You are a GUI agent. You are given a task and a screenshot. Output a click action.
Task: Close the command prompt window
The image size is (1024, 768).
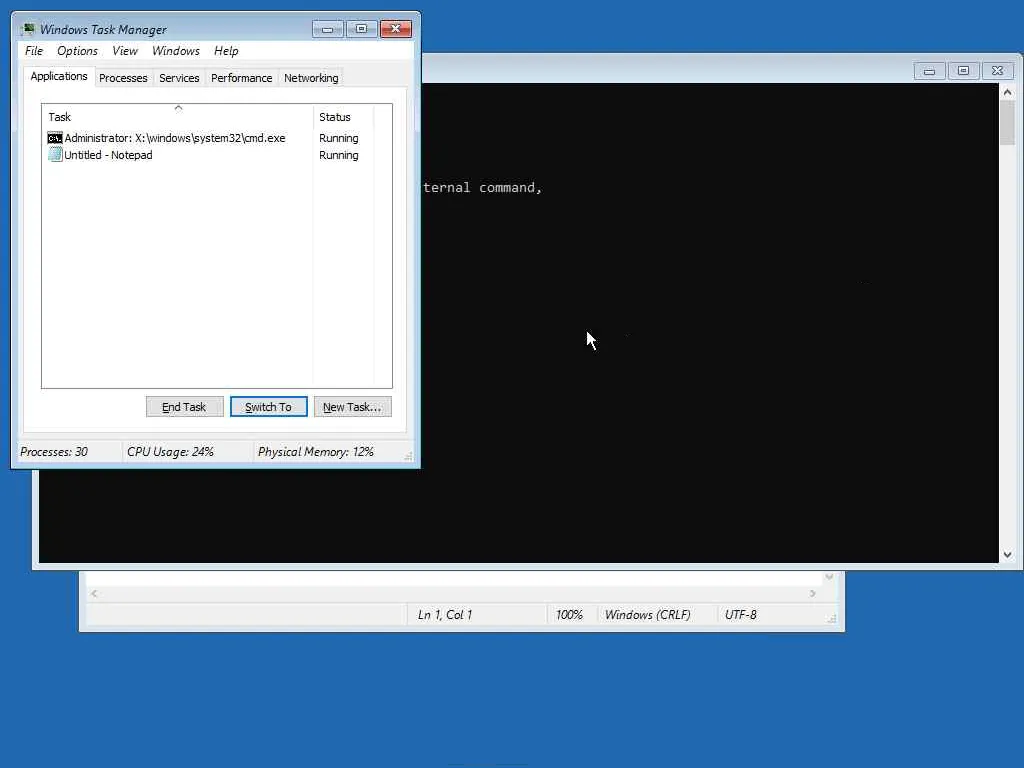click(x=997, y=71)
